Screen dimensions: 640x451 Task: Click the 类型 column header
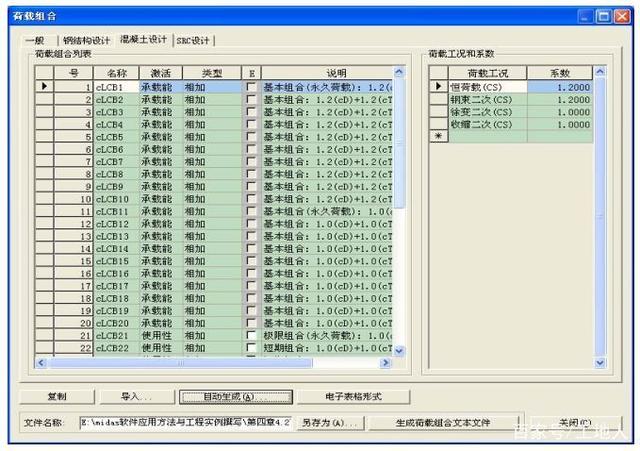212,73
